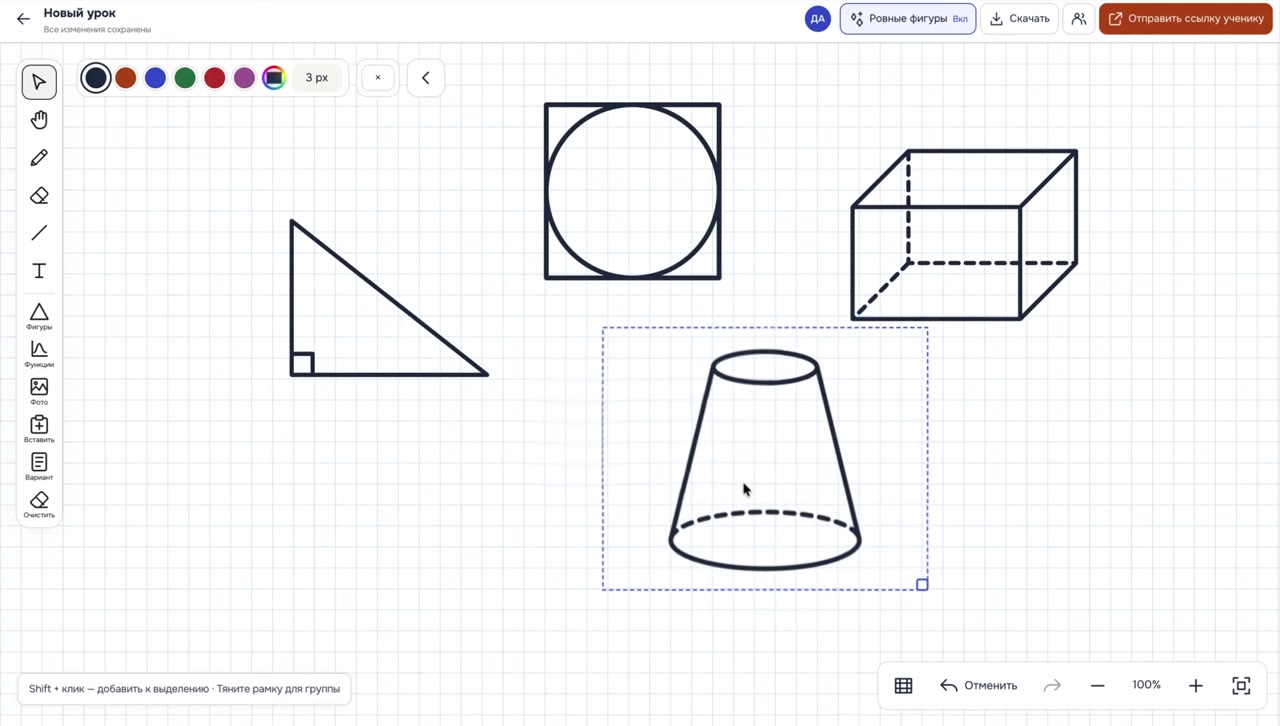Click the Отменить undo button
The image size is (1280, 726).
click(979, 685)
